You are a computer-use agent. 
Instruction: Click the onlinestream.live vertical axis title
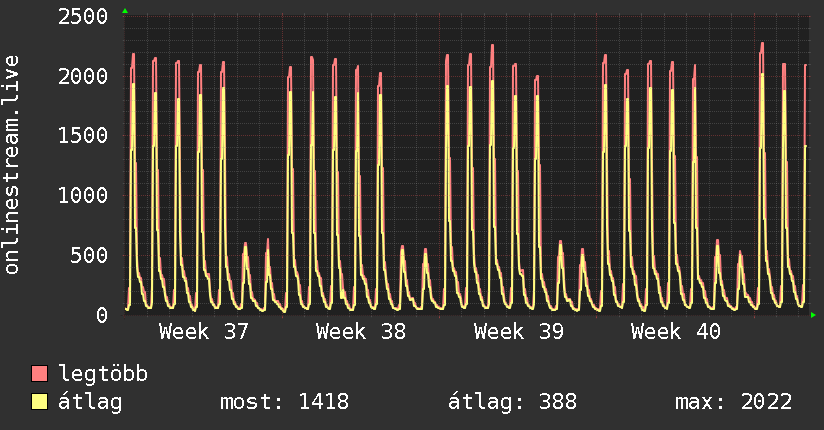pos(12,165)
